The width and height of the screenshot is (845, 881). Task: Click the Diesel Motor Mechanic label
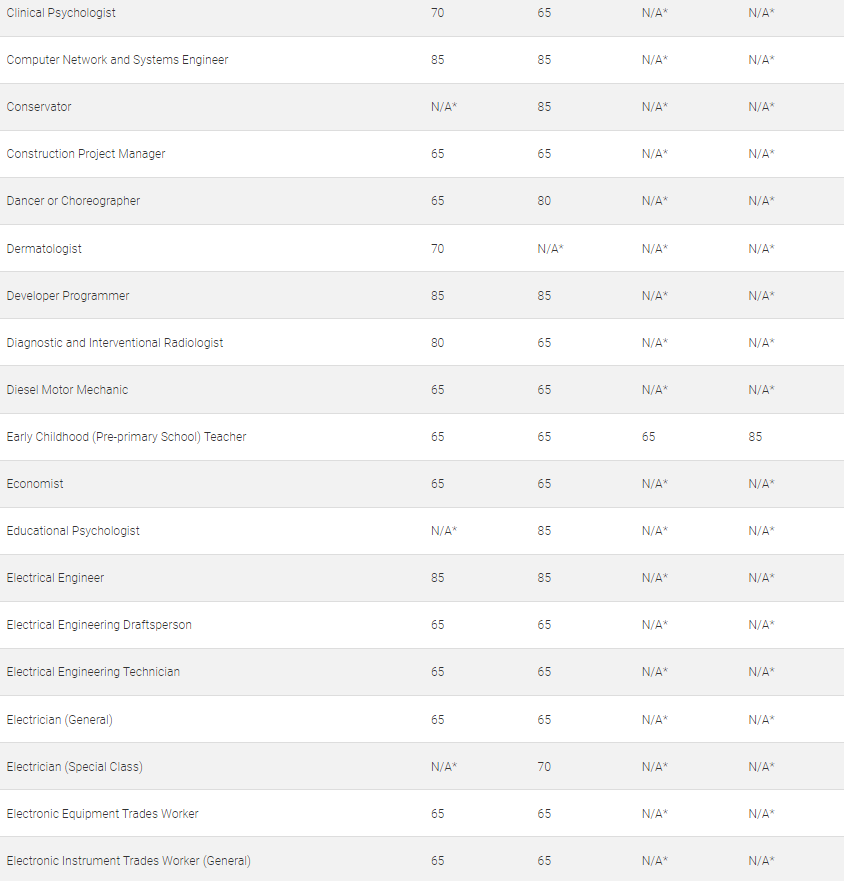[x=67, y=390]
